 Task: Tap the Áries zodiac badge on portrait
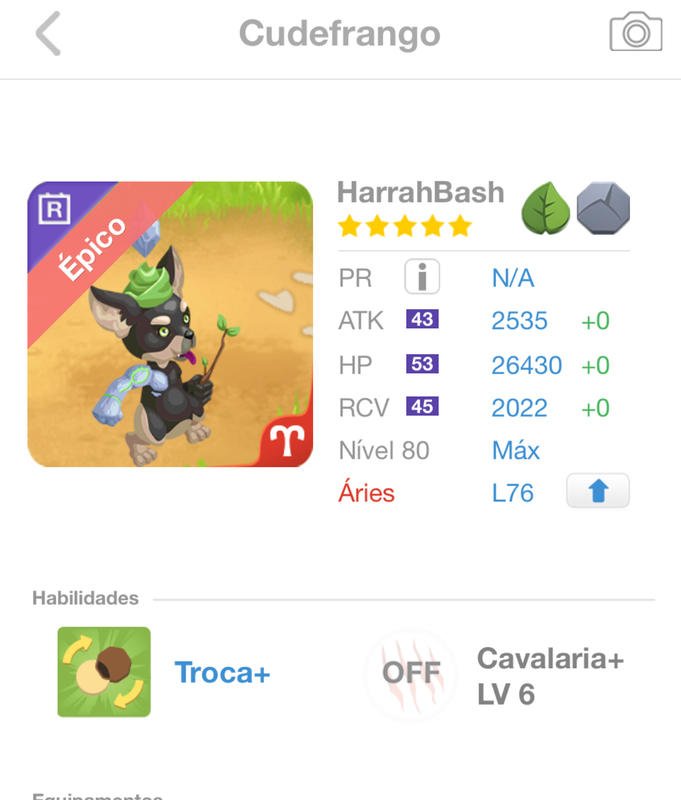pos(287,441)
